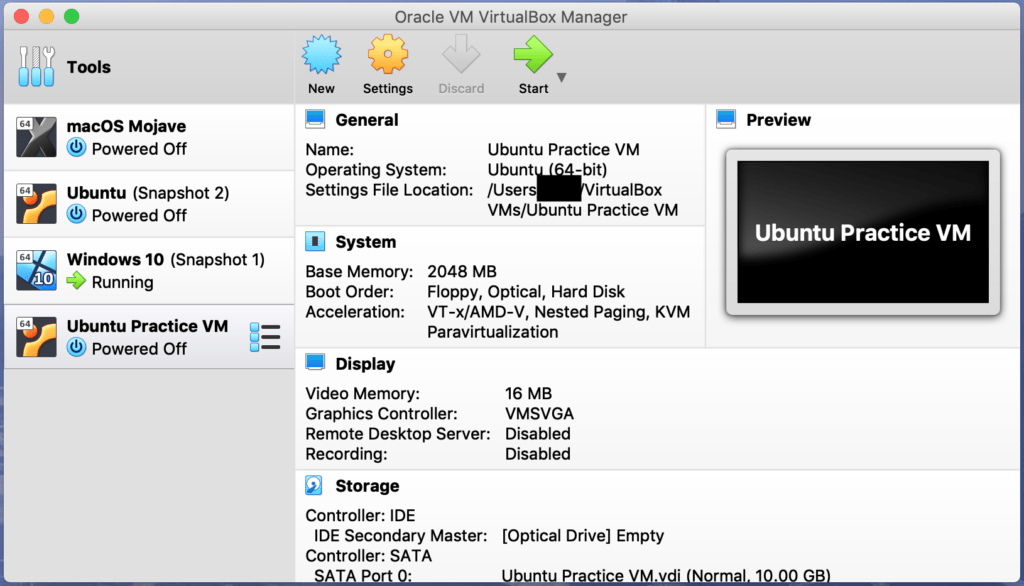Image resolution: width=1024 pixels, height=586 pixels.
Task: Click the Controller: IDE label
Action: click(360, 515)
